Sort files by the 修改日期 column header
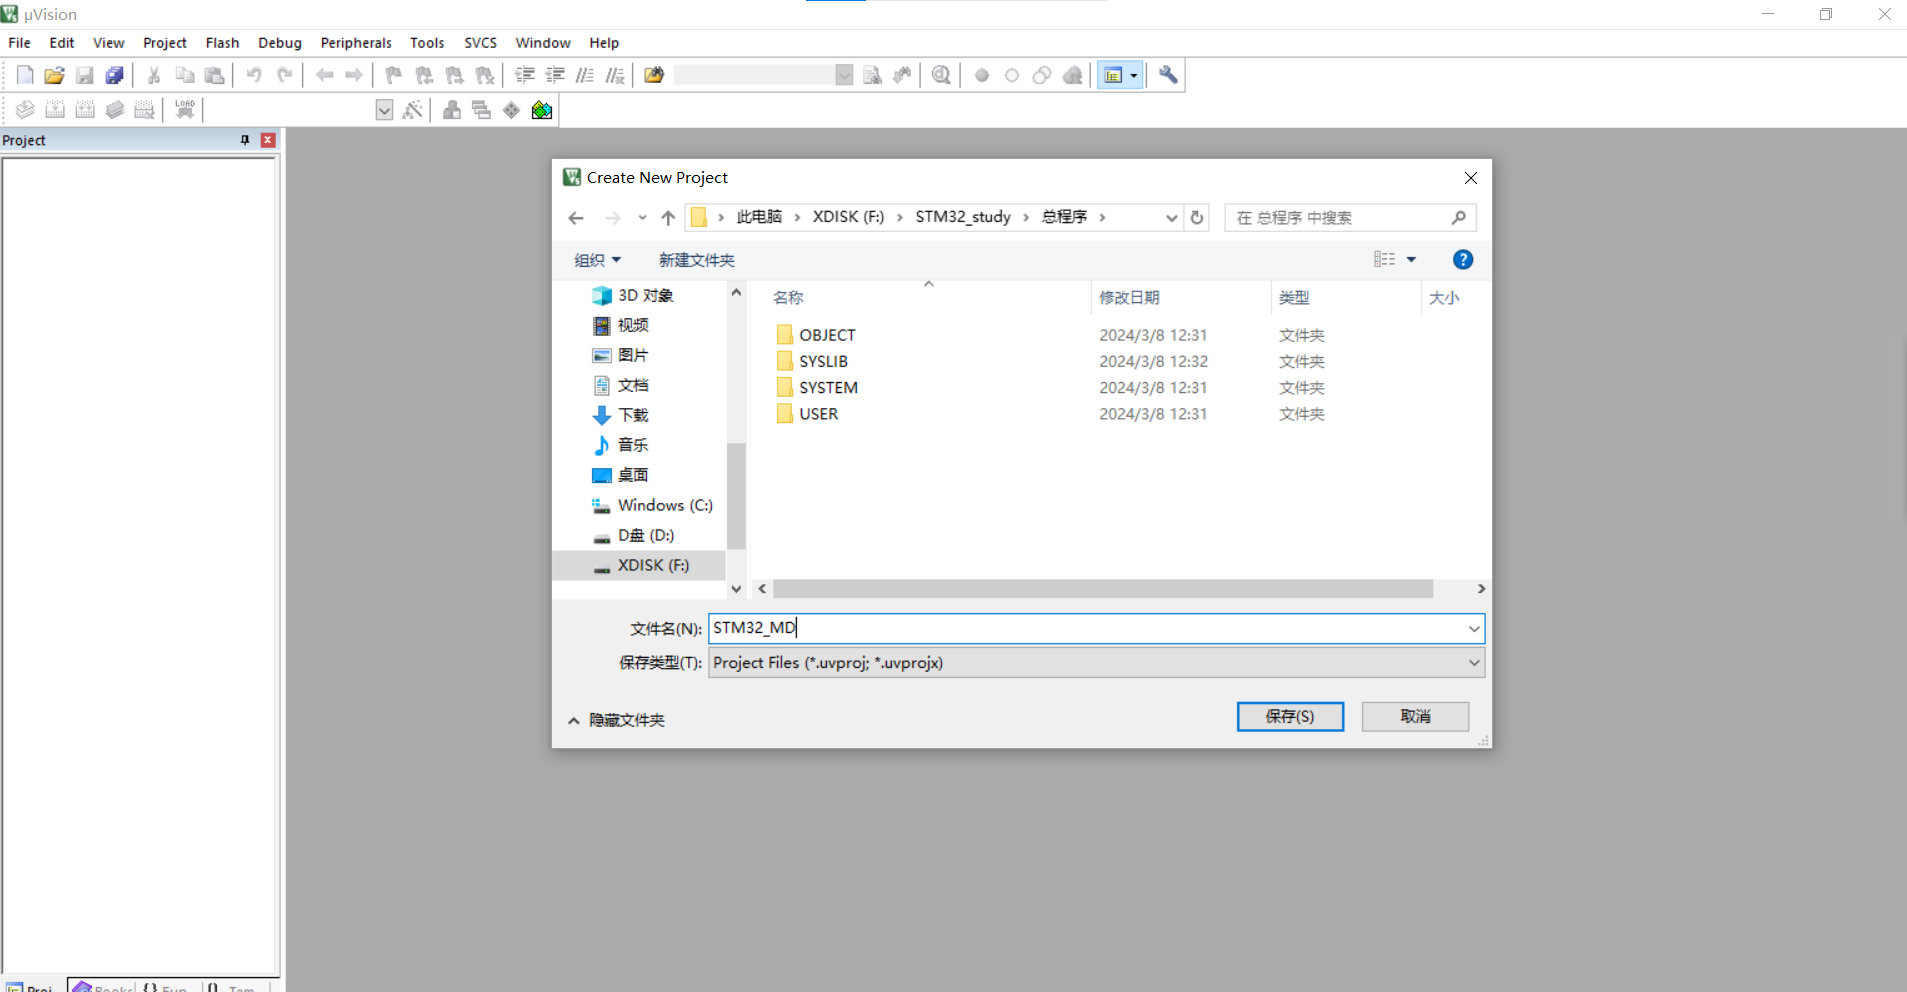The width and height of the screenshot is (1907, 992). point(1129,297)
